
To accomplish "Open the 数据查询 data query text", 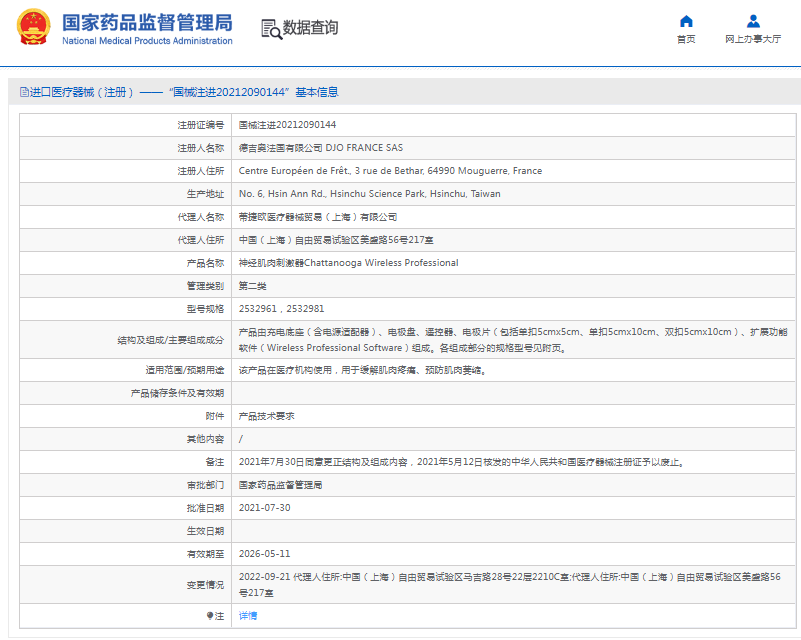I will (311, 28).
